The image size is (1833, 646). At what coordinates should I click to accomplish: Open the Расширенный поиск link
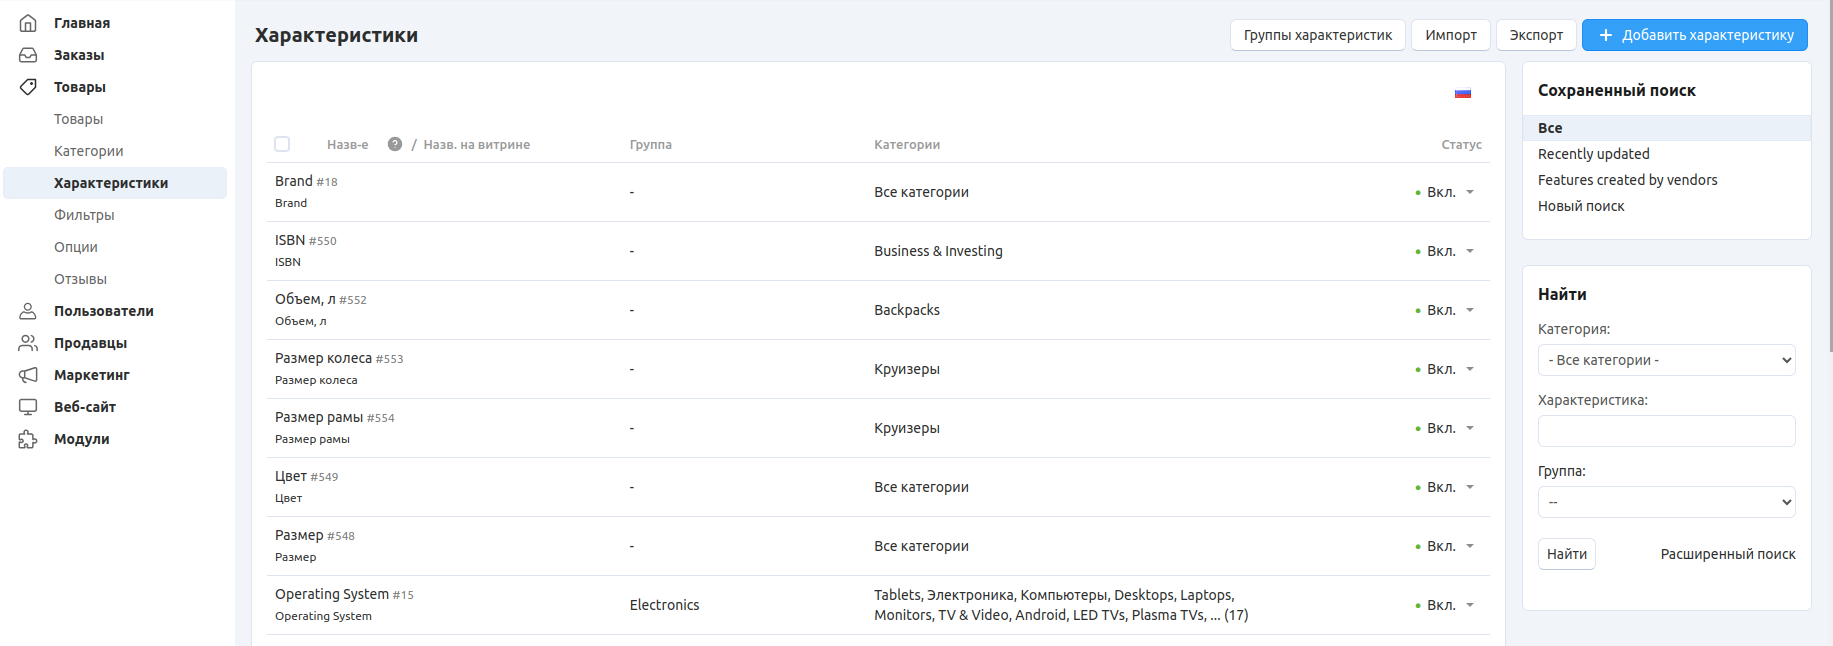pos(1727,554)
